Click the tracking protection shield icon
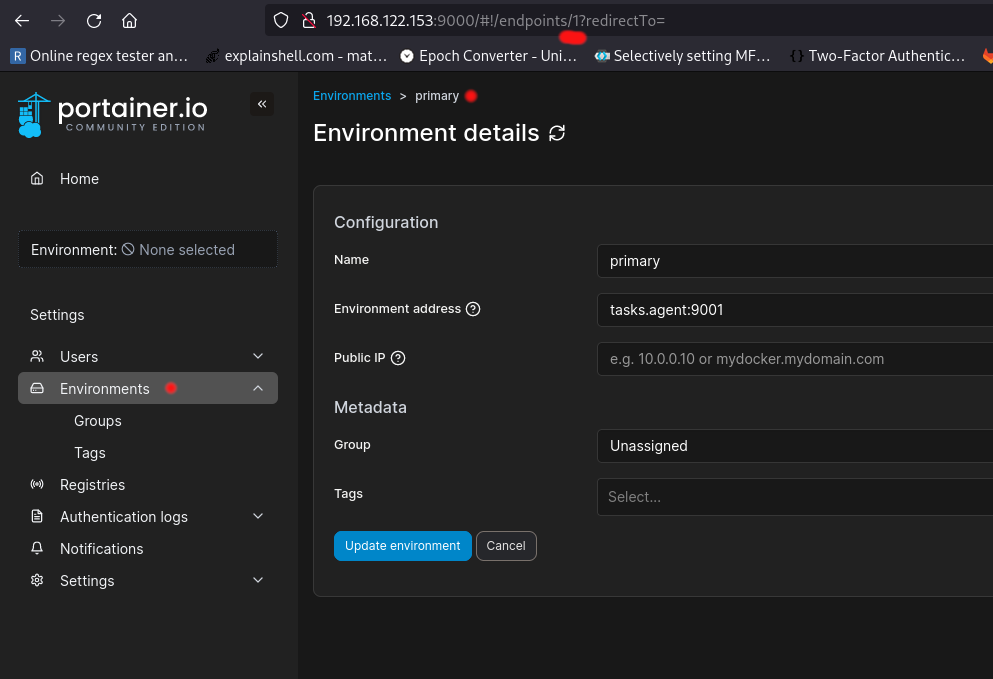Image resolution: width=993 pixels, height=679 pixels. click(281, 21)
